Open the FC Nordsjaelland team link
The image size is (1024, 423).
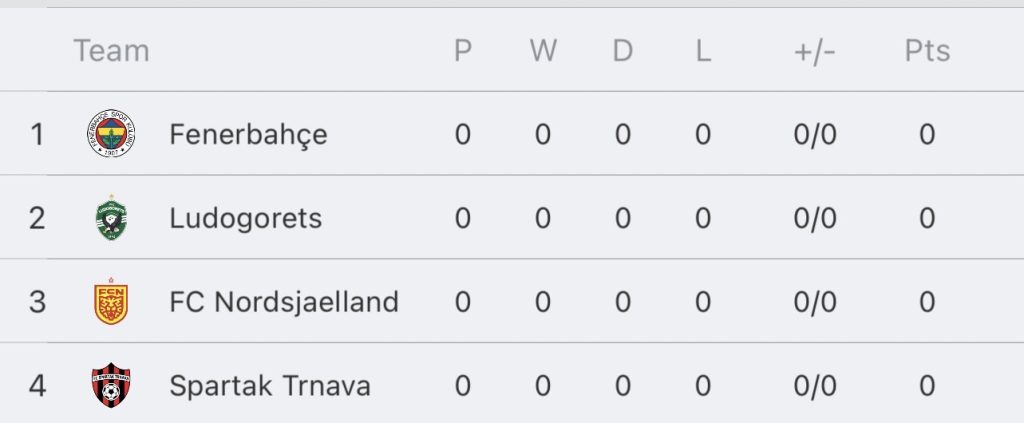(284, 302)
